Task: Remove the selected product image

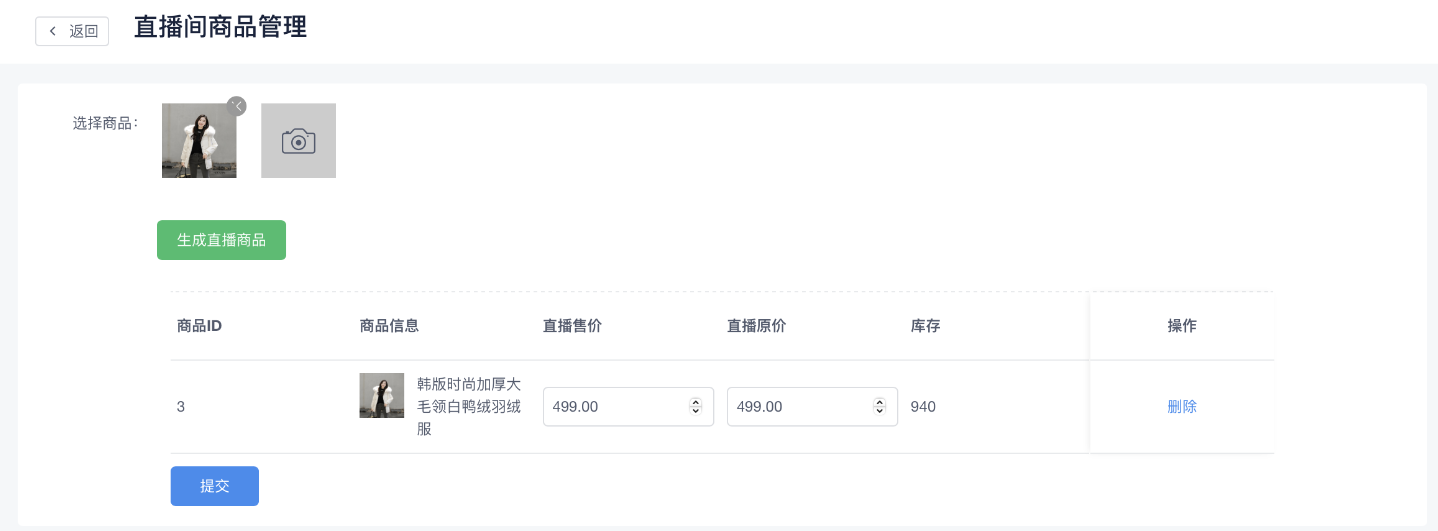Action: click(x=237, y=106)
